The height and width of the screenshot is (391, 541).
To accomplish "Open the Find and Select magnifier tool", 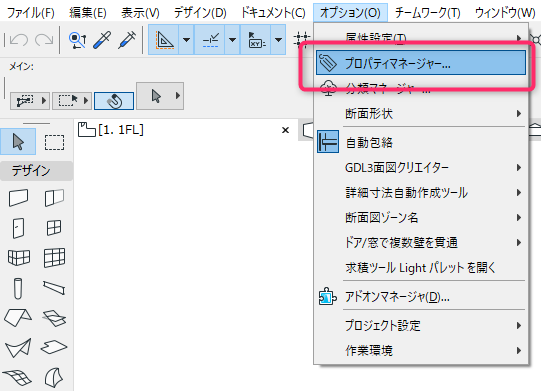I will (77, 40).
